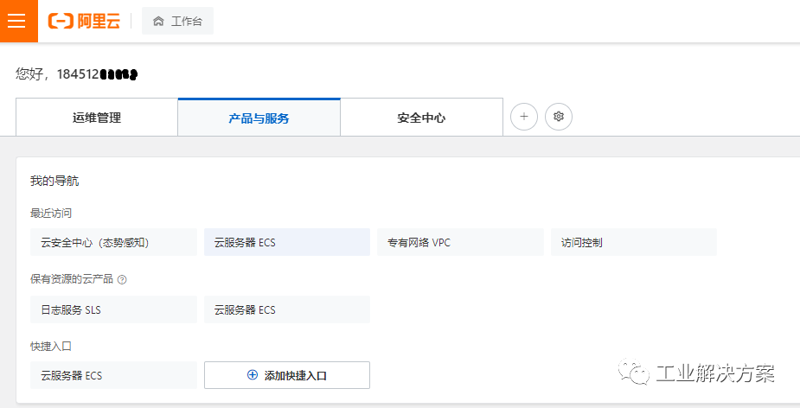The height and width of the screenshot is (408, 800).
Task: Click the 快捷入口 label
Action: (x=51, y=346)
